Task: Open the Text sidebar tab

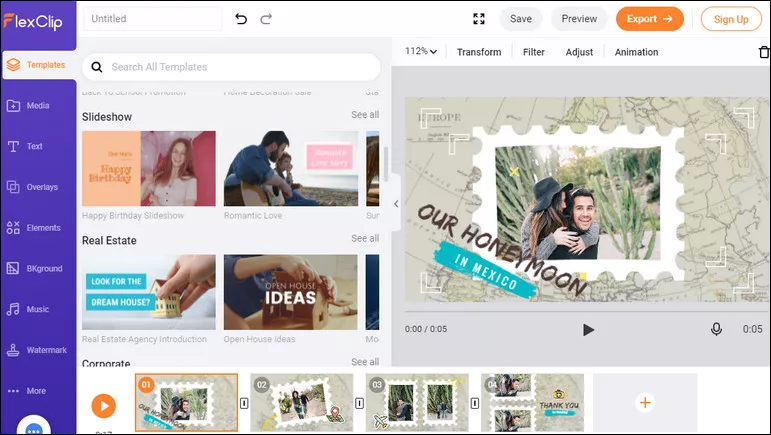Action: click(x=25, y=146)
